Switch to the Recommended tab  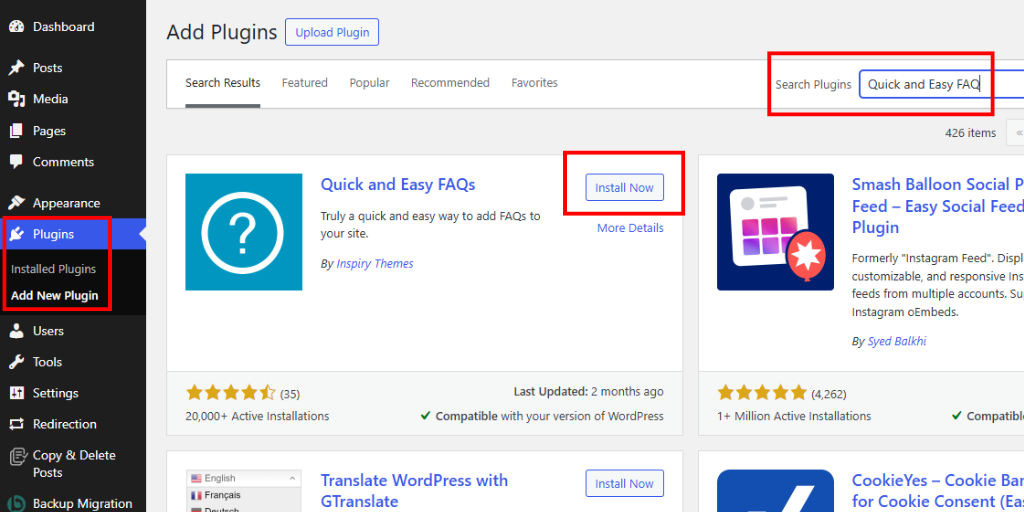pos(450,83)
